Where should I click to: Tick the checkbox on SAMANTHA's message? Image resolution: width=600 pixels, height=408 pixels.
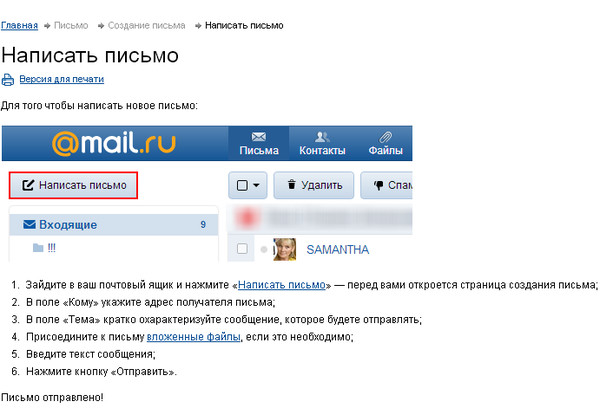242,249
